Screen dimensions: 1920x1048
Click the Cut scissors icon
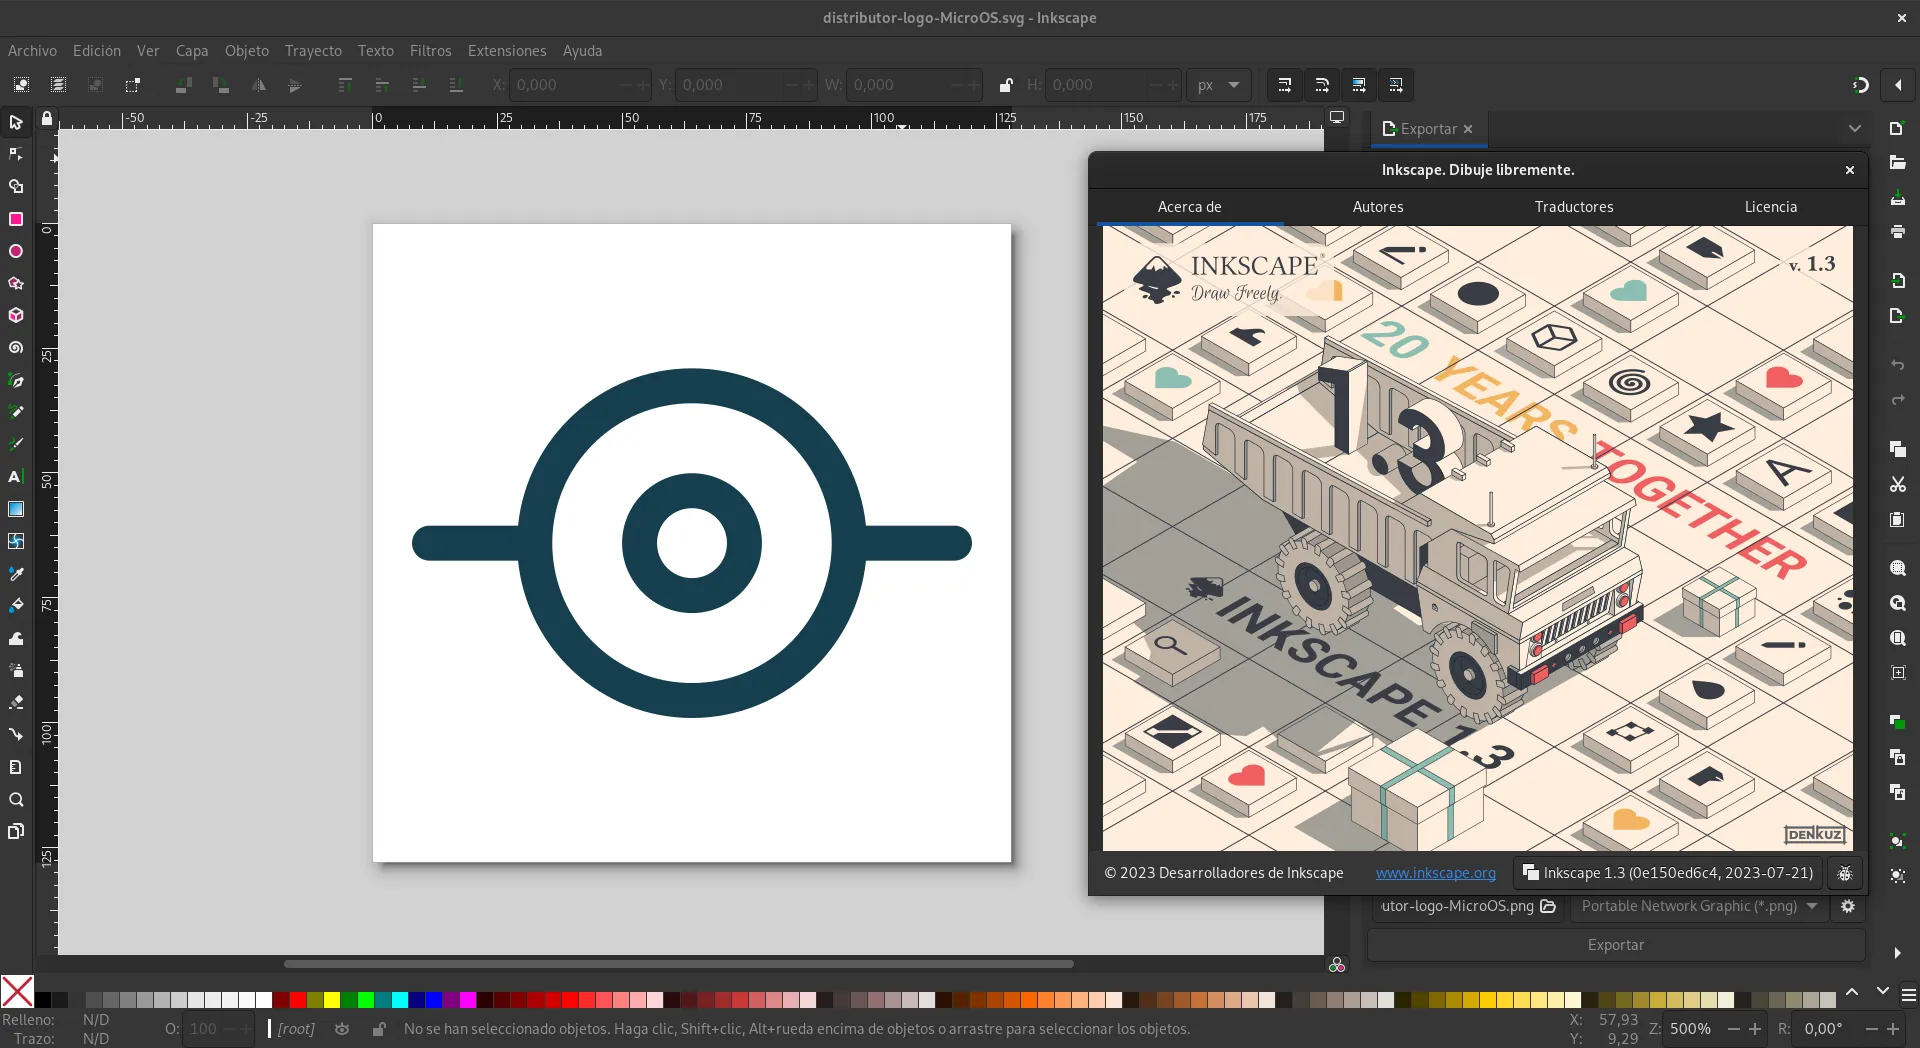click(x=1898, y=484)
